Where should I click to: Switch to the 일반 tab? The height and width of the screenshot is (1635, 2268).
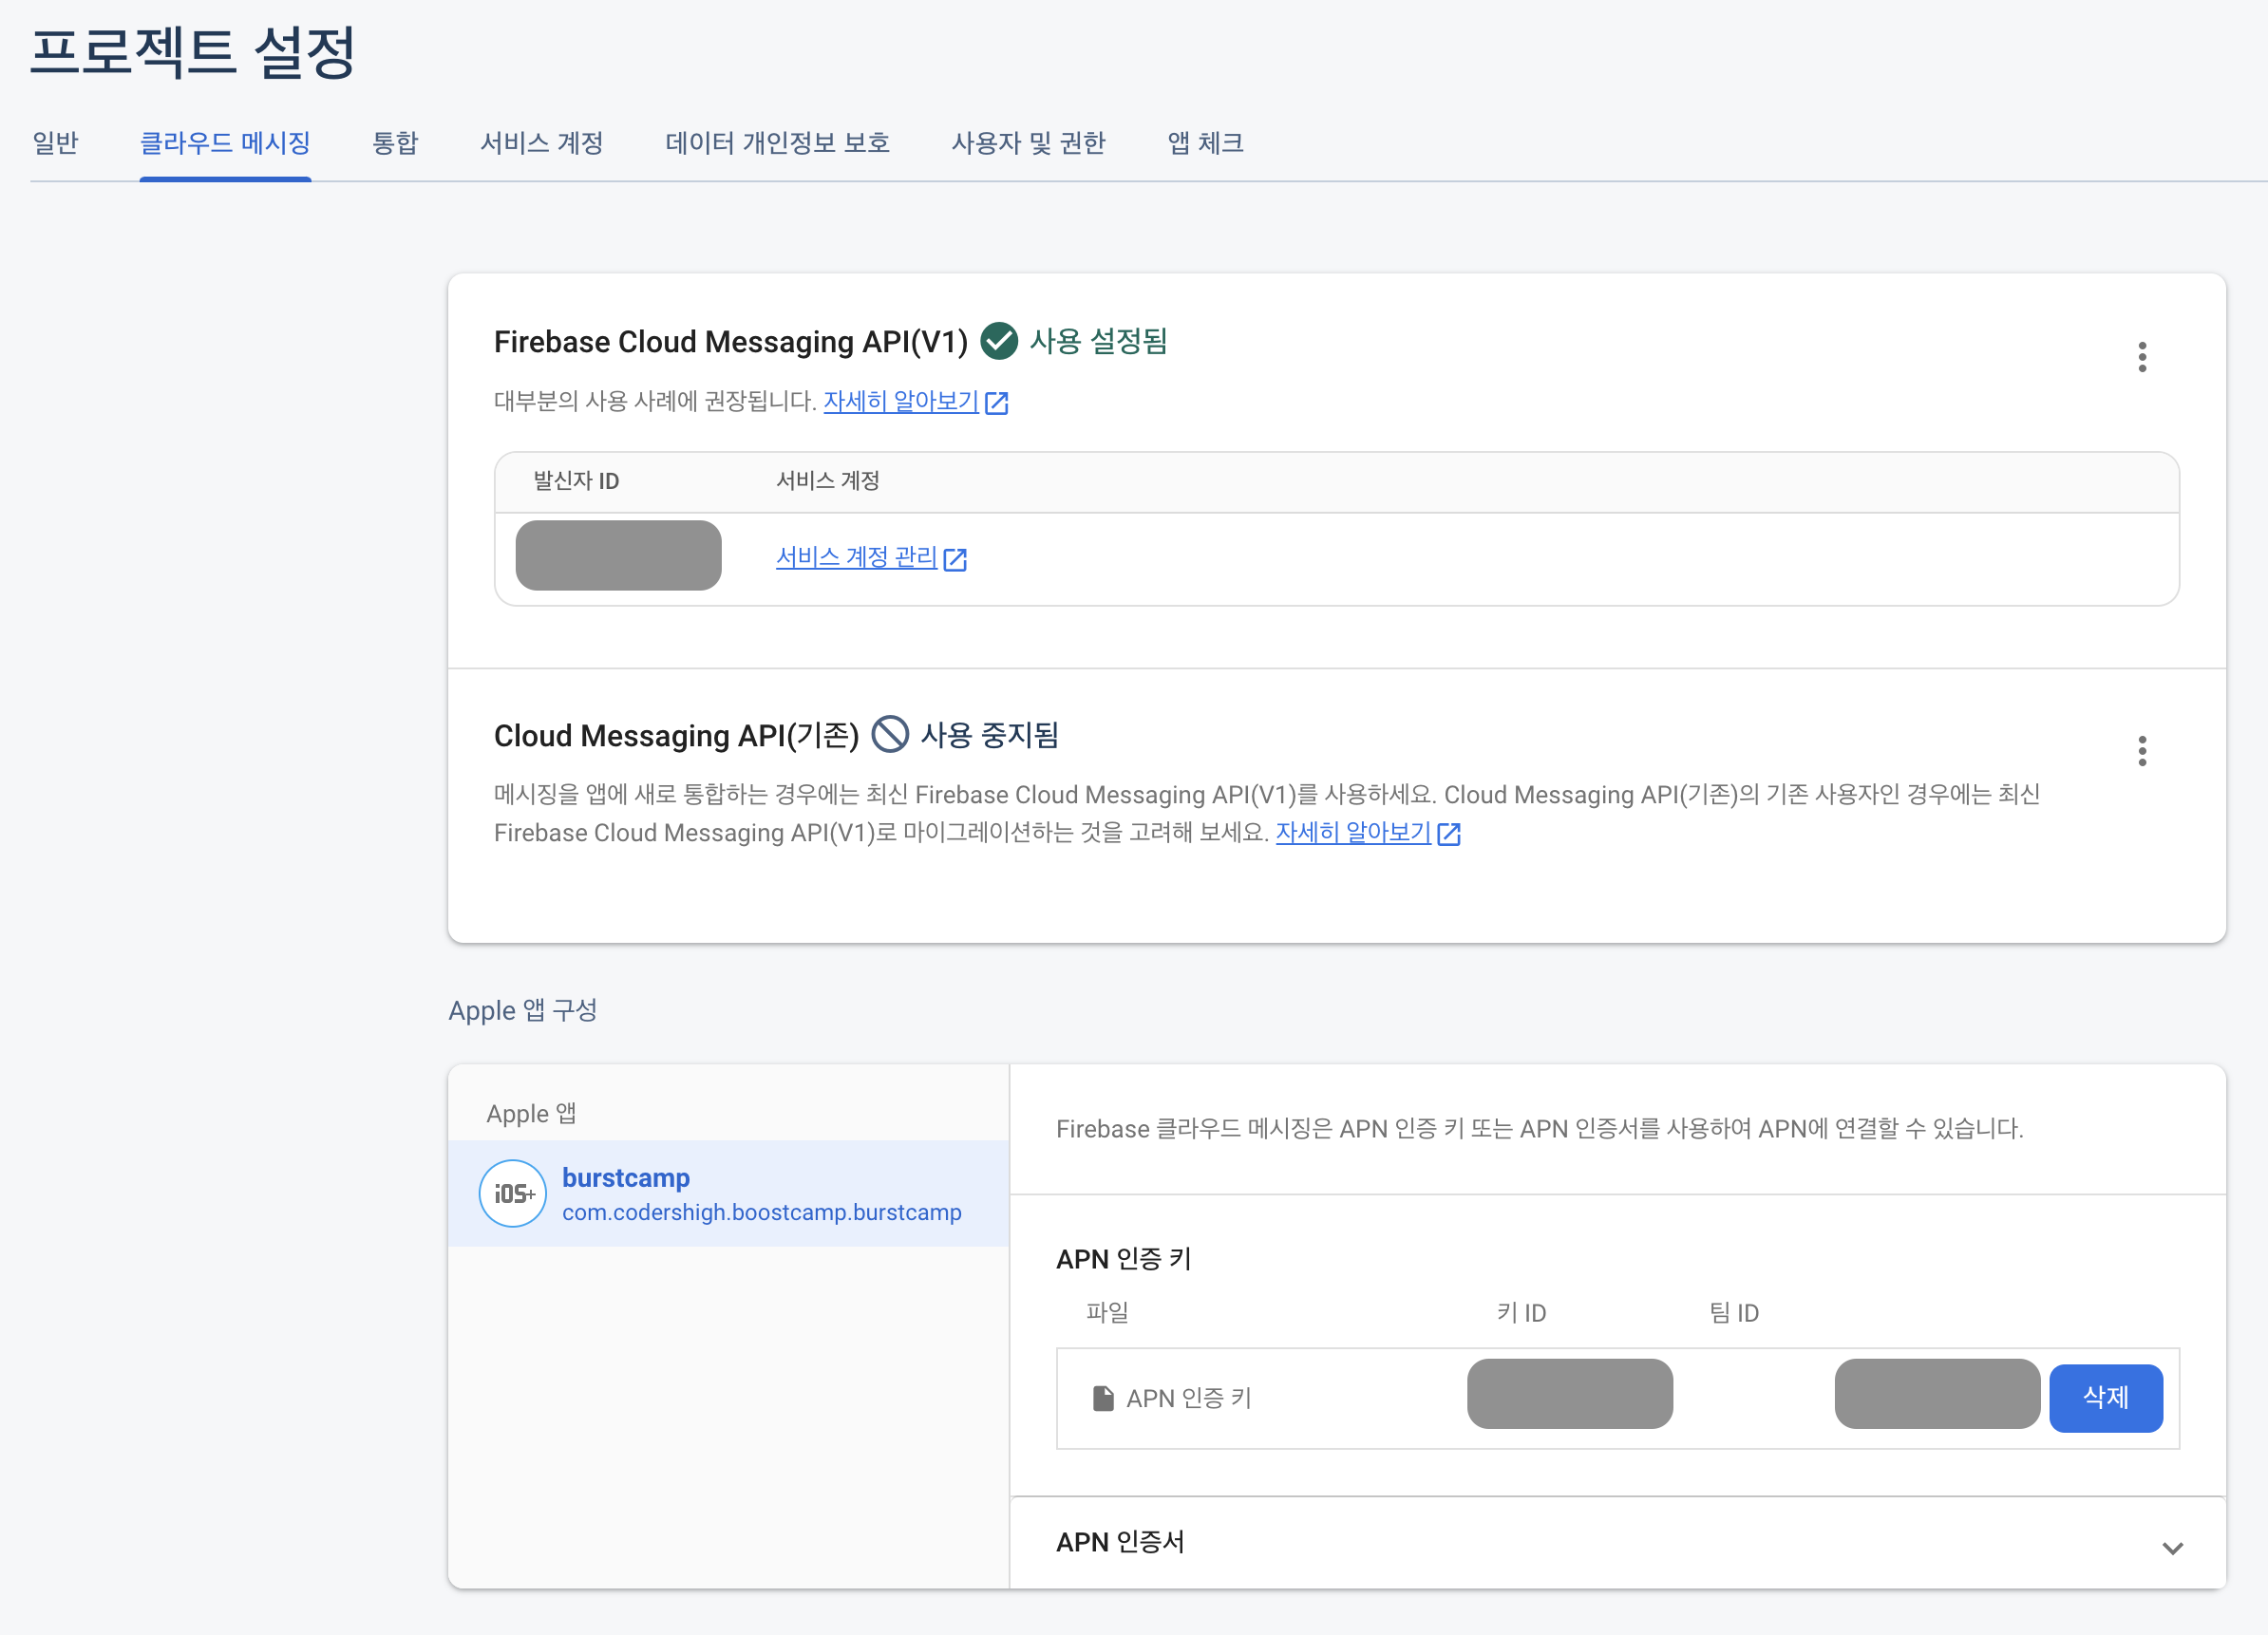point(55,143)
